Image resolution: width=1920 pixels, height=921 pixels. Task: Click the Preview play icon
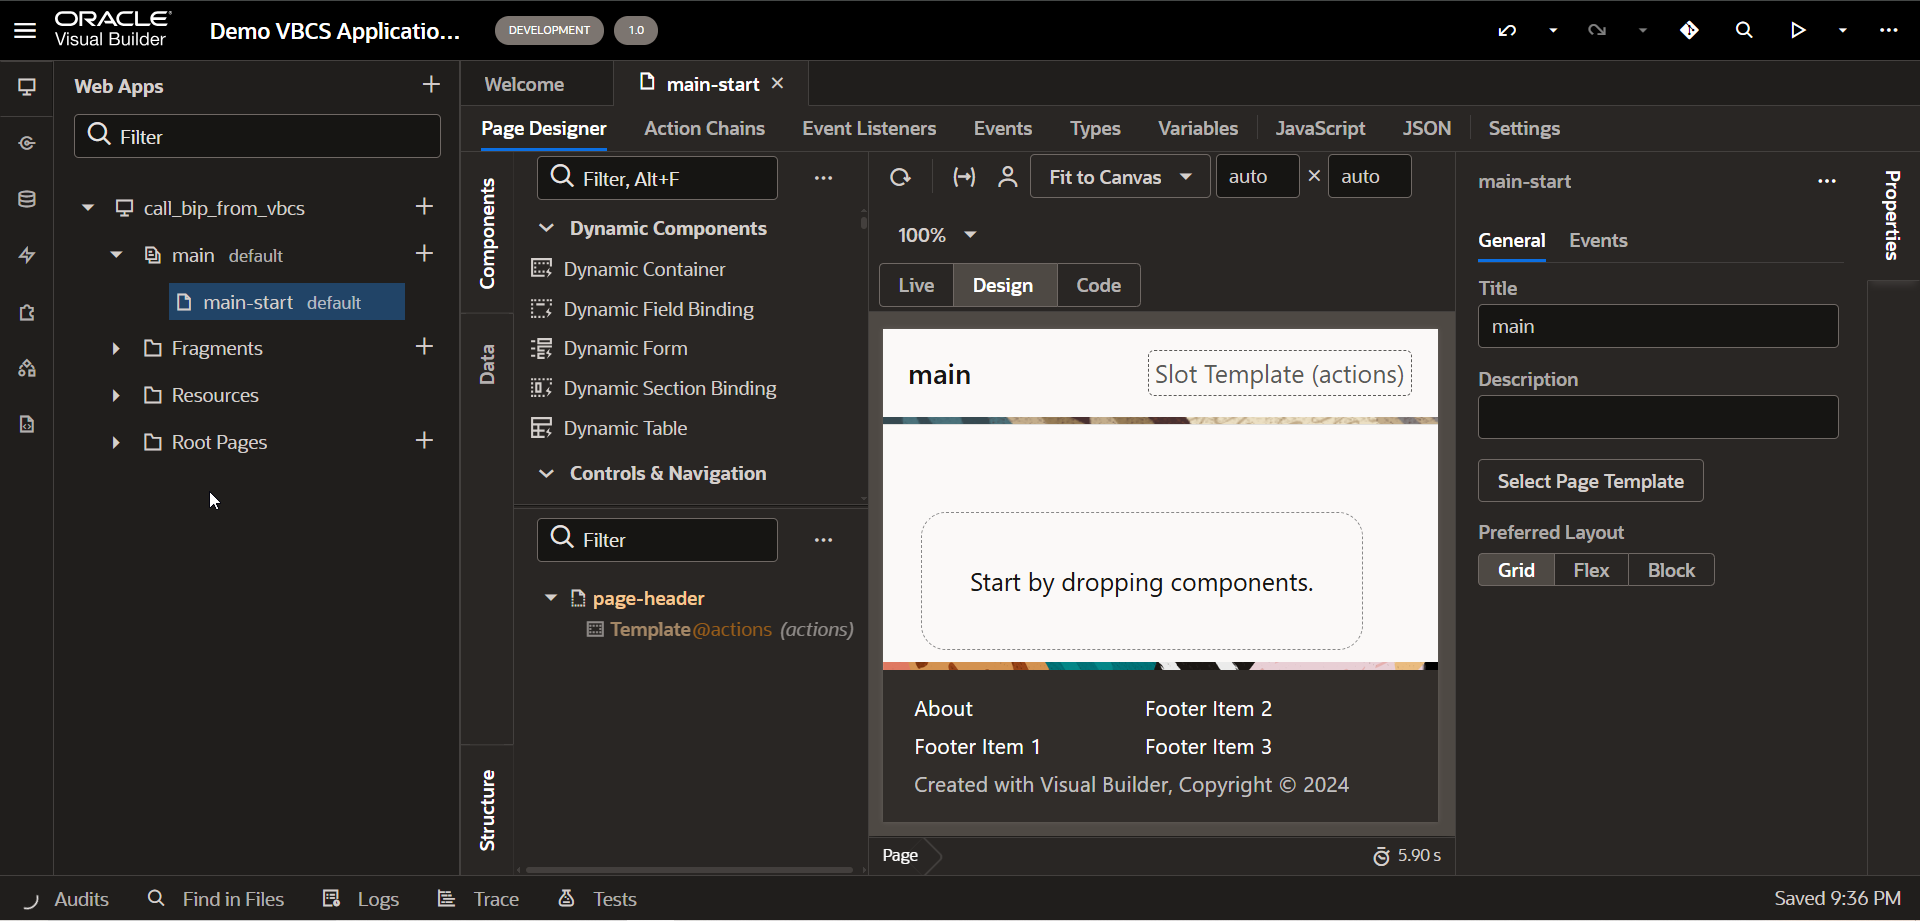point(1798,30)
